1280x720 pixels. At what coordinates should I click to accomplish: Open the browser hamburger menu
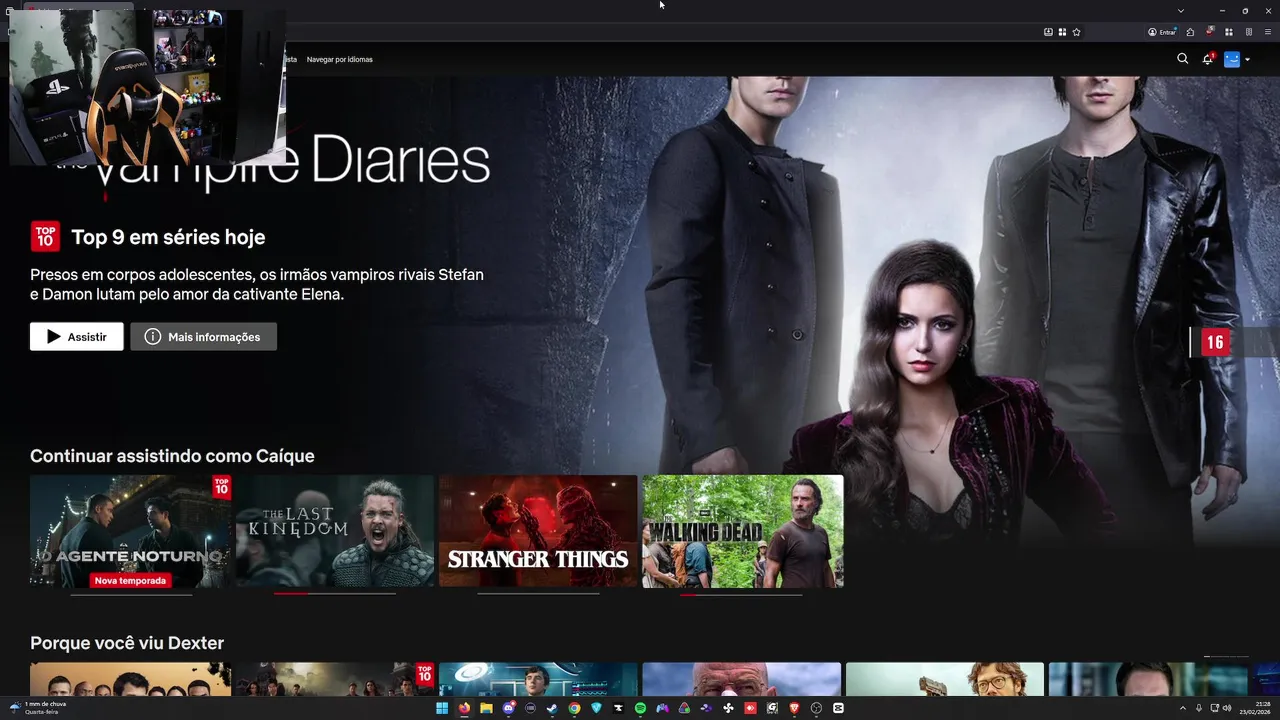(1268, 32)
